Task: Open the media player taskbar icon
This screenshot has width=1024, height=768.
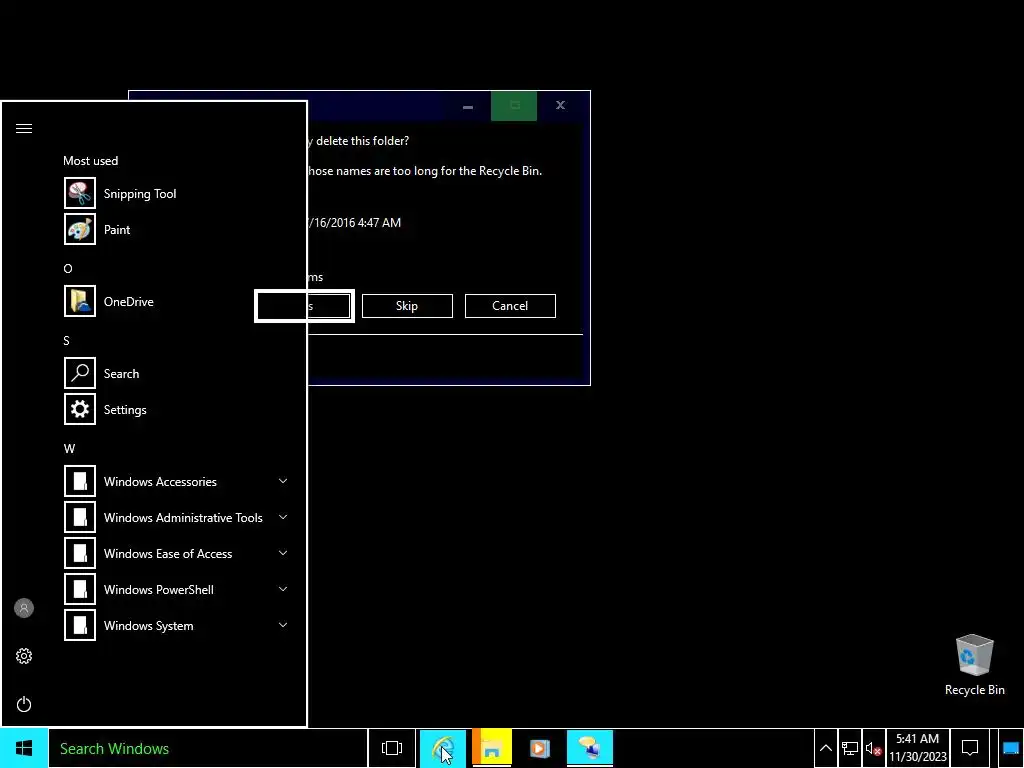Action: 540,748
